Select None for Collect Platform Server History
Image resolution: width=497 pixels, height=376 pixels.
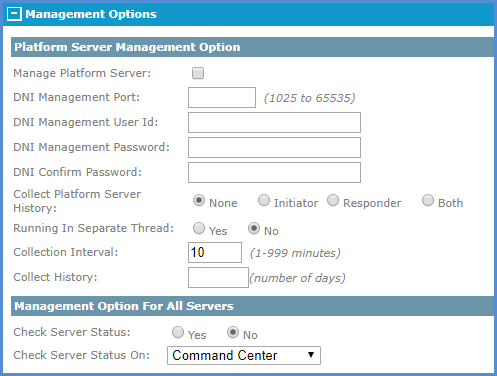click(199, 200)
